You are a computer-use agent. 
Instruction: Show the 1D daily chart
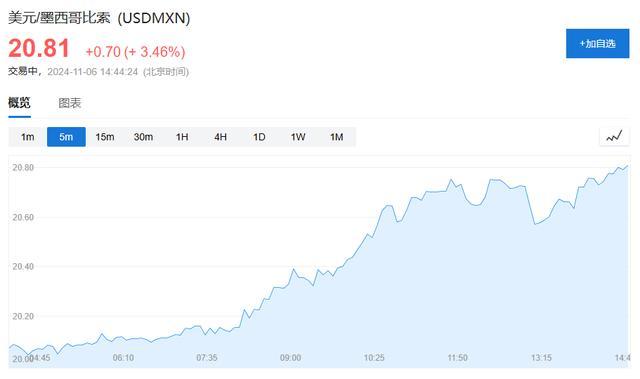coord(259,137)
